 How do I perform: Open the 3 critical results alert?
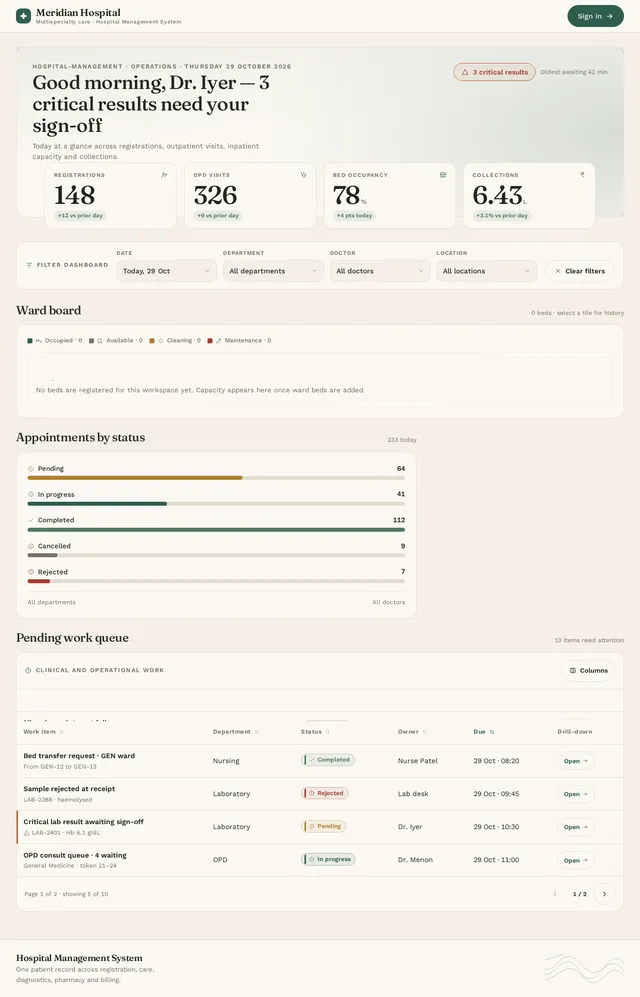tap(494, 72)
